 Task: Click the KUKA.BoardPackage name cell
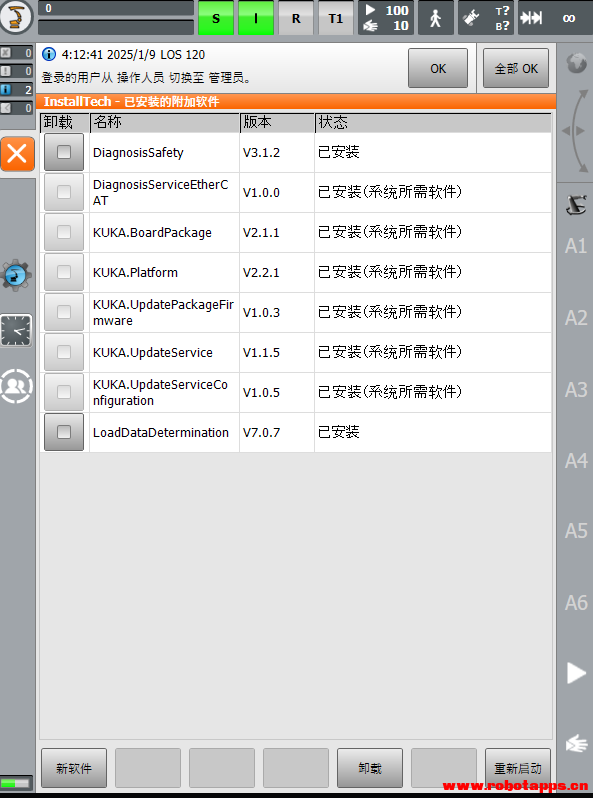[164, 233]
